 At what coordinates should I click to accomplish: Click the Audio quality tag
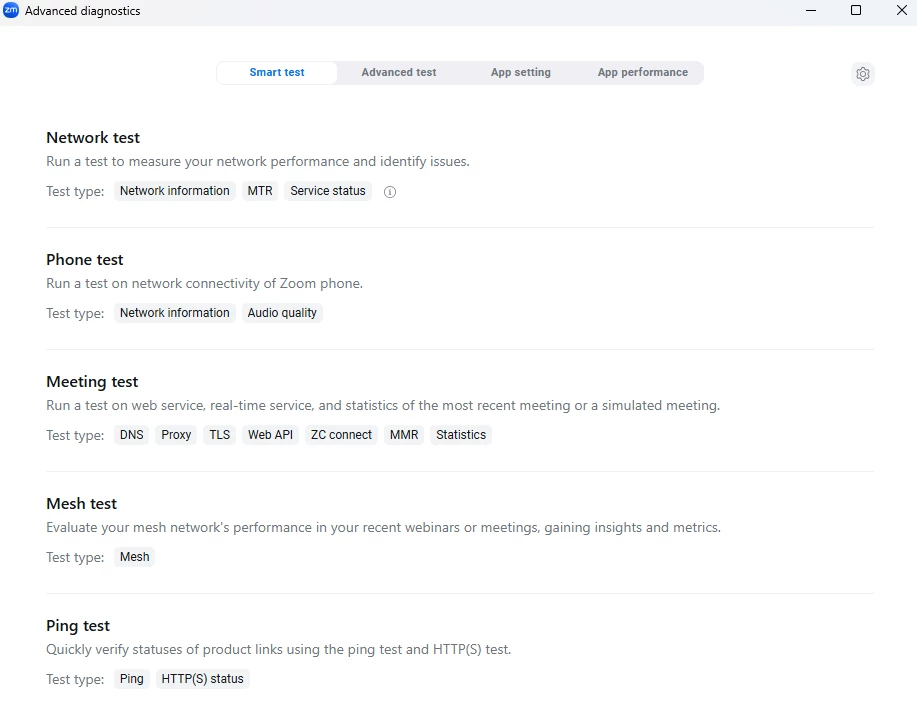(282, 313)
